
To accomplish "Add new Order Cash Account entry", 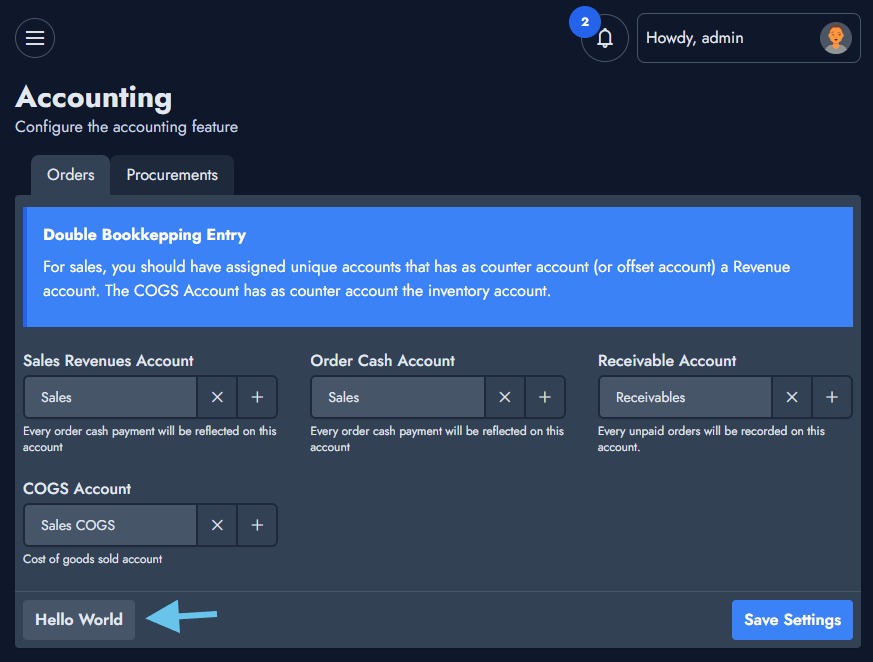I will (545, 397).
